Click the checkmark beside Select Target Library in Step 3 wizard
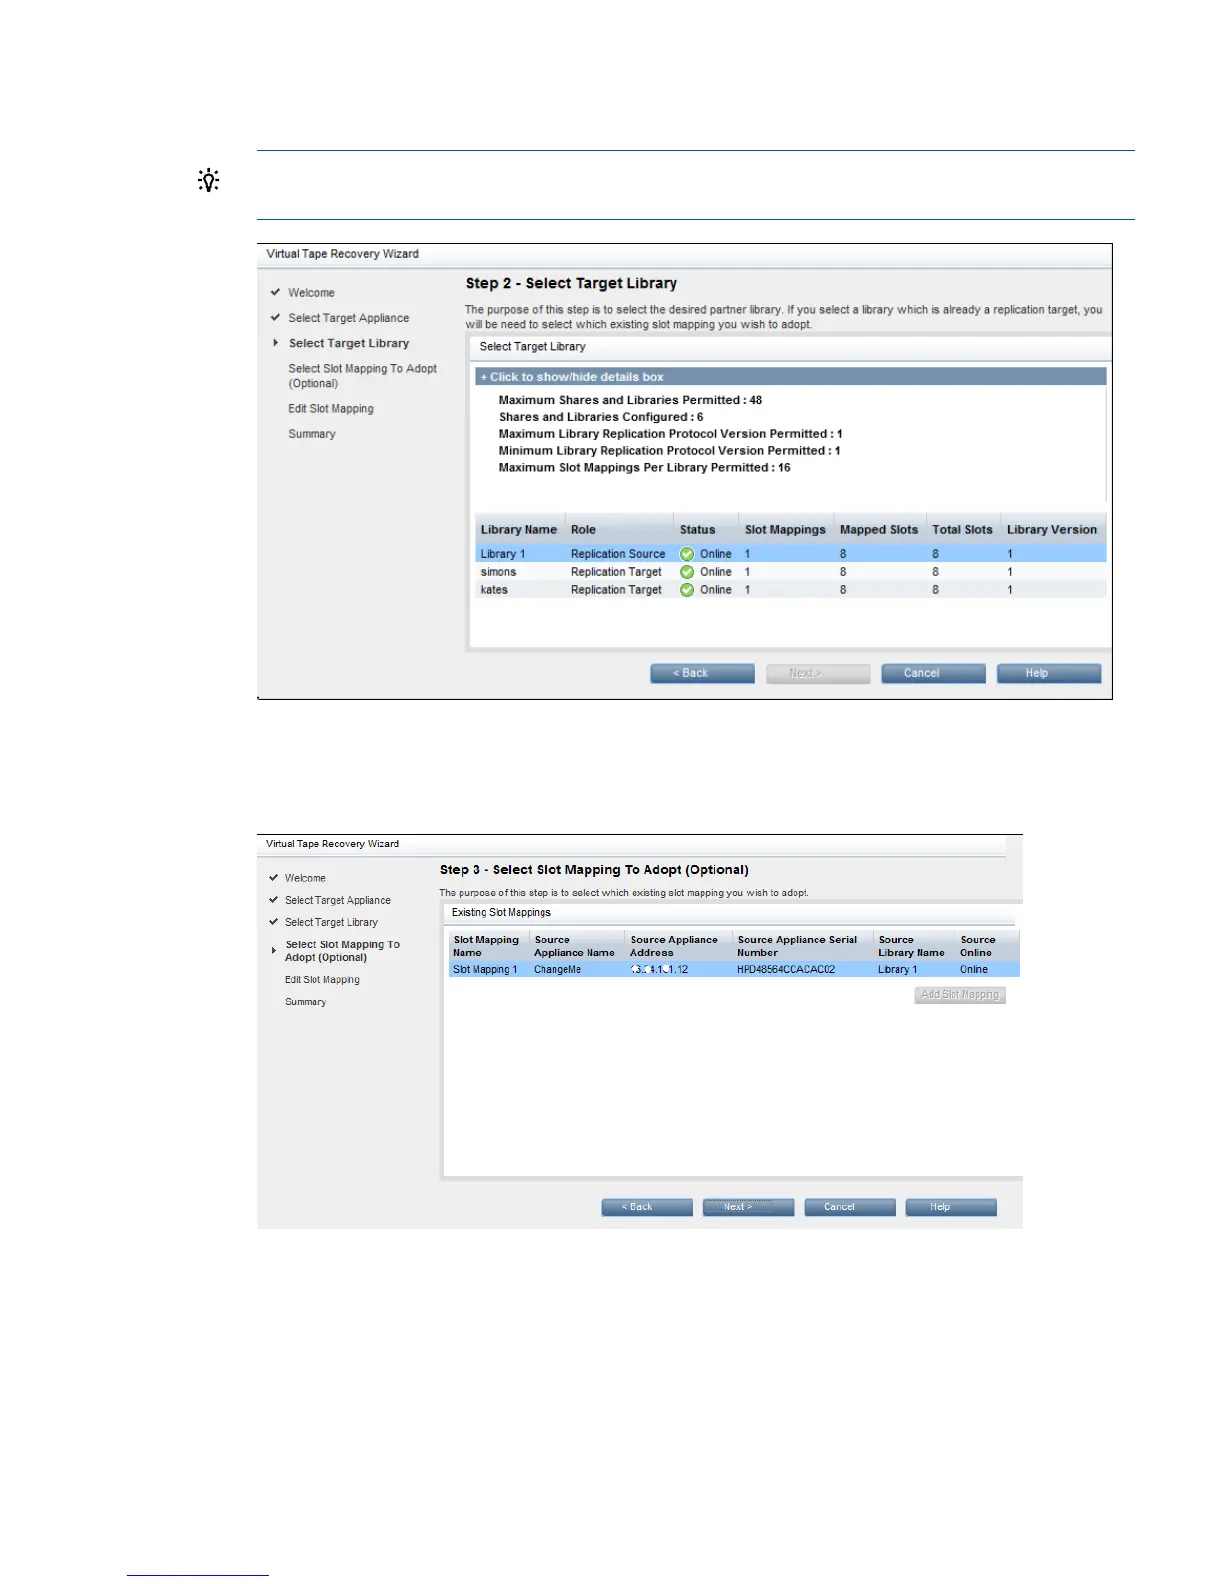Image resolution: width=1224 pixels, height=1584 pixels. (273, 921)
